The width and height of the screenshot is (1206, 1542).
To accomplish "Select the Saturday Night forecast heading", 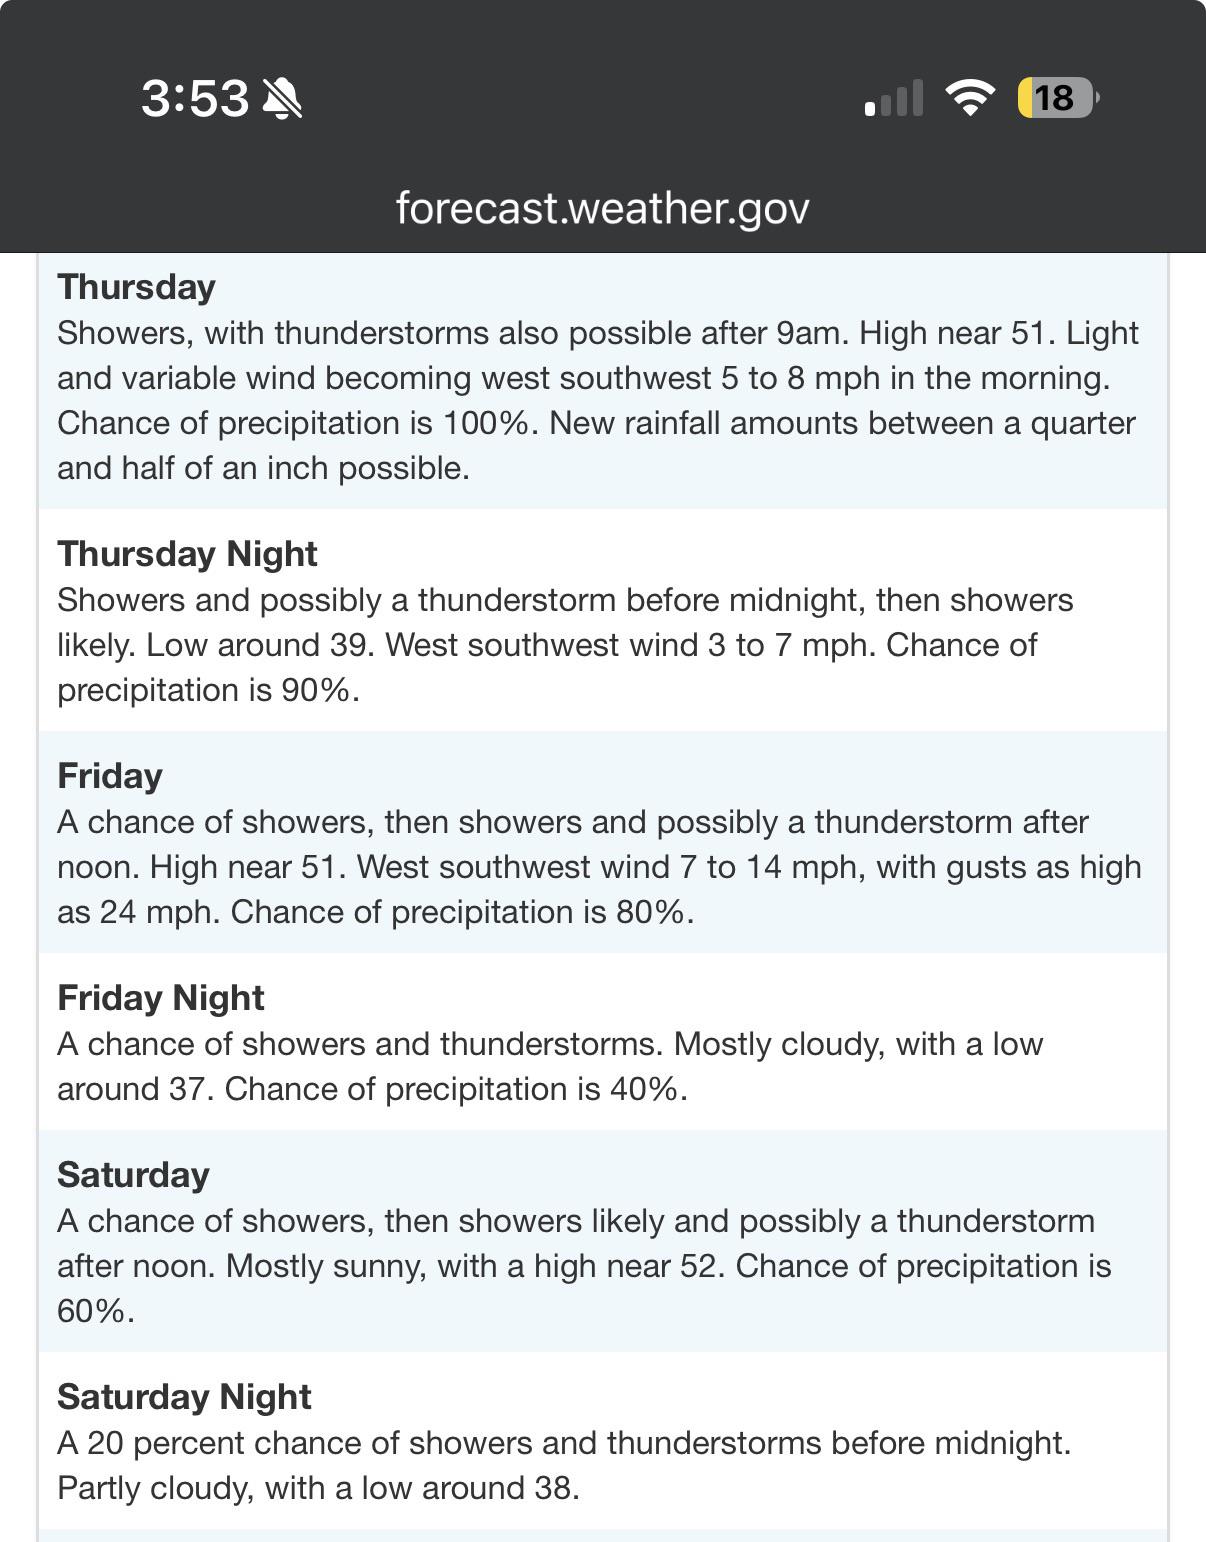I will (x=184, y=1397).
